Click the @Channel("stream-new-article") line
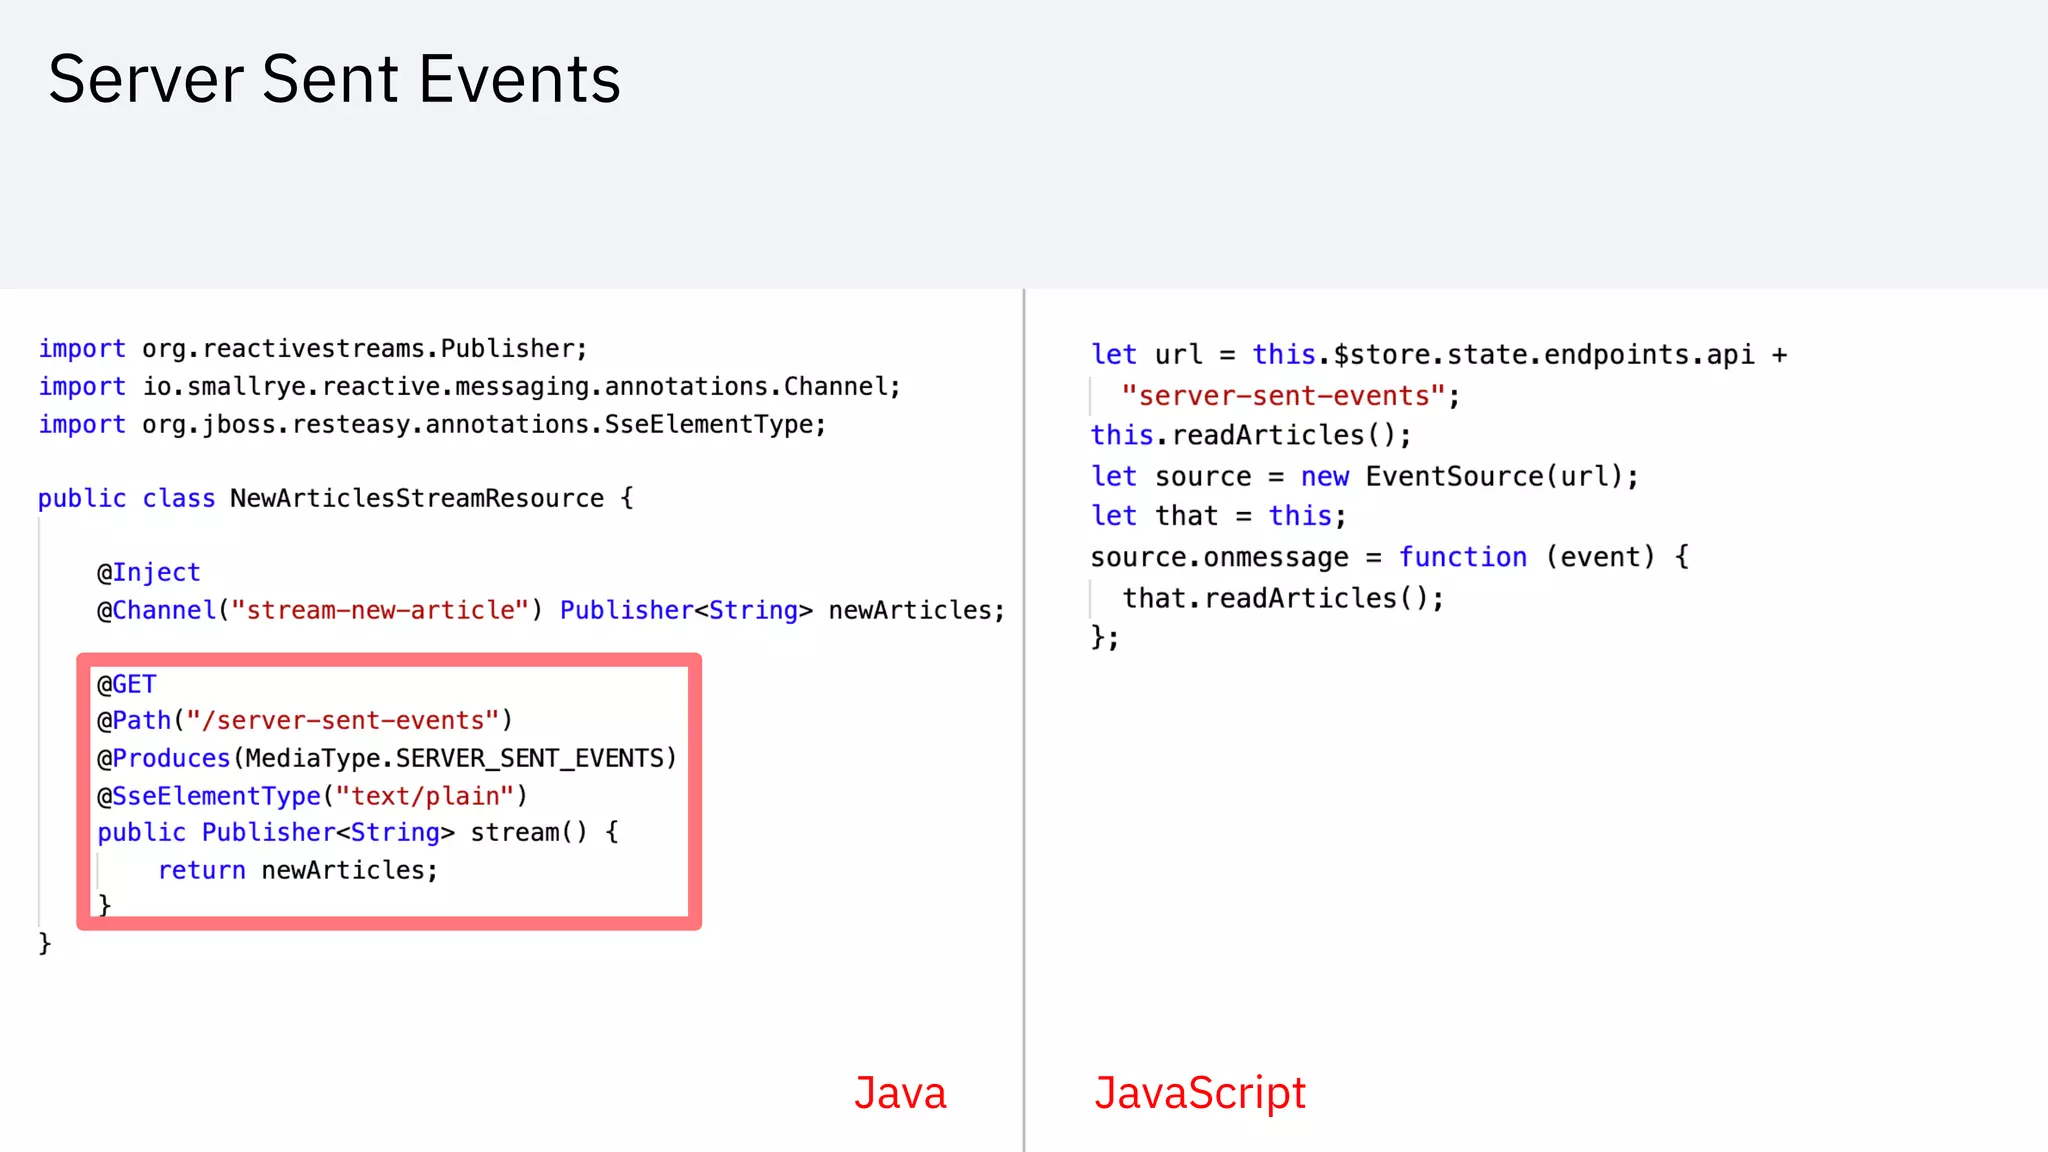 551,610
